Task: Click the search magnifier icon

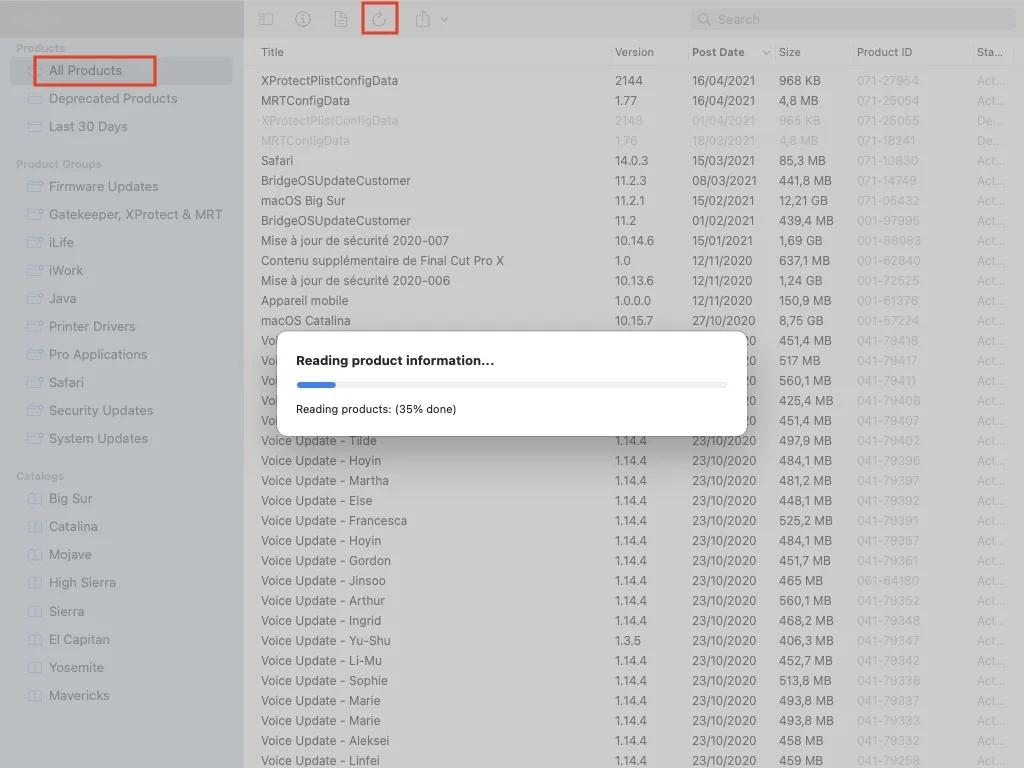Action: click(x=704, y=20)
